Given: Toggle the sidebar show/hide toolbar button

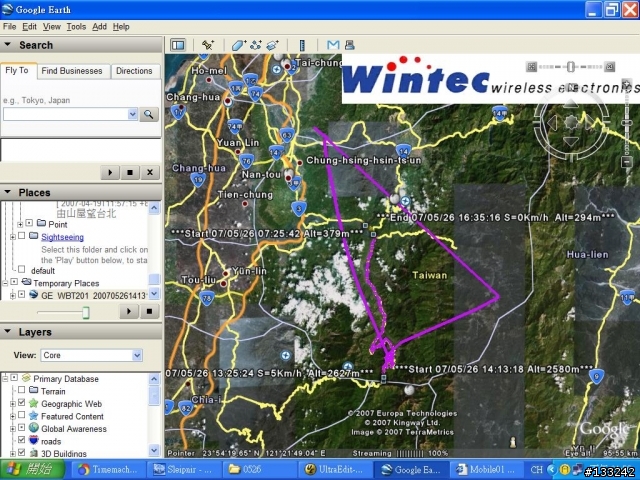Looking at the screenshot, I should (178, 45).
